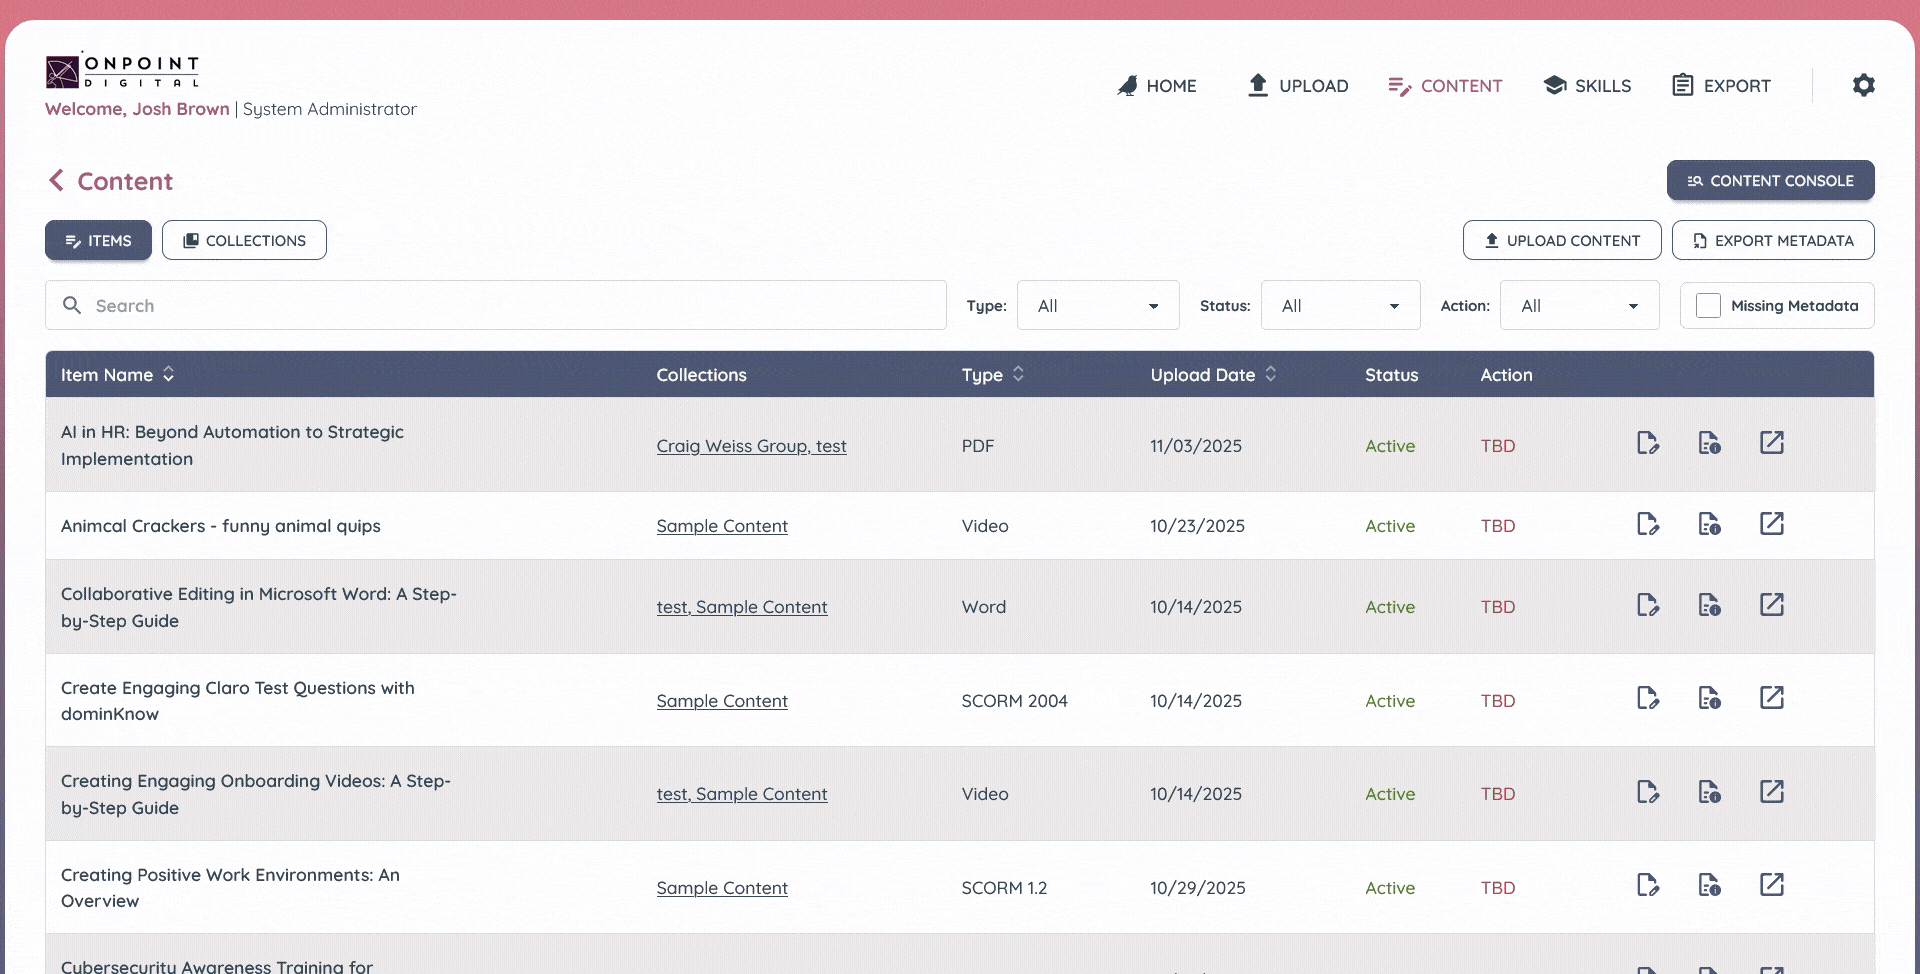Enable the Missing Metadata checkbox

click(1708, 306)
